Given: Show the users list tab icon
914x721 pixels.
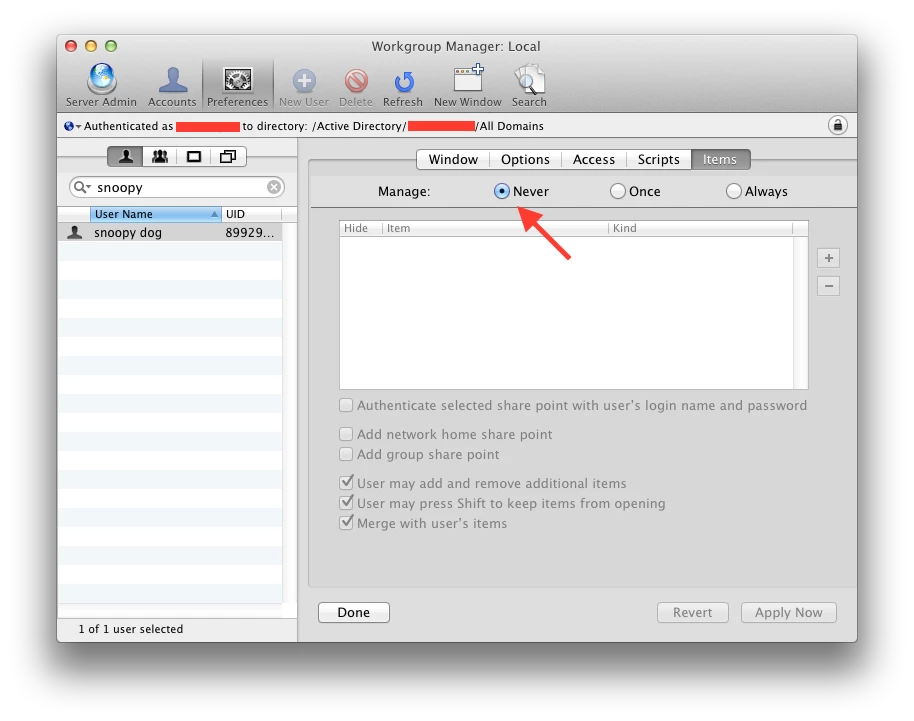Looking at the screenshot, I should pyautogui.click(x=125, y=156).
